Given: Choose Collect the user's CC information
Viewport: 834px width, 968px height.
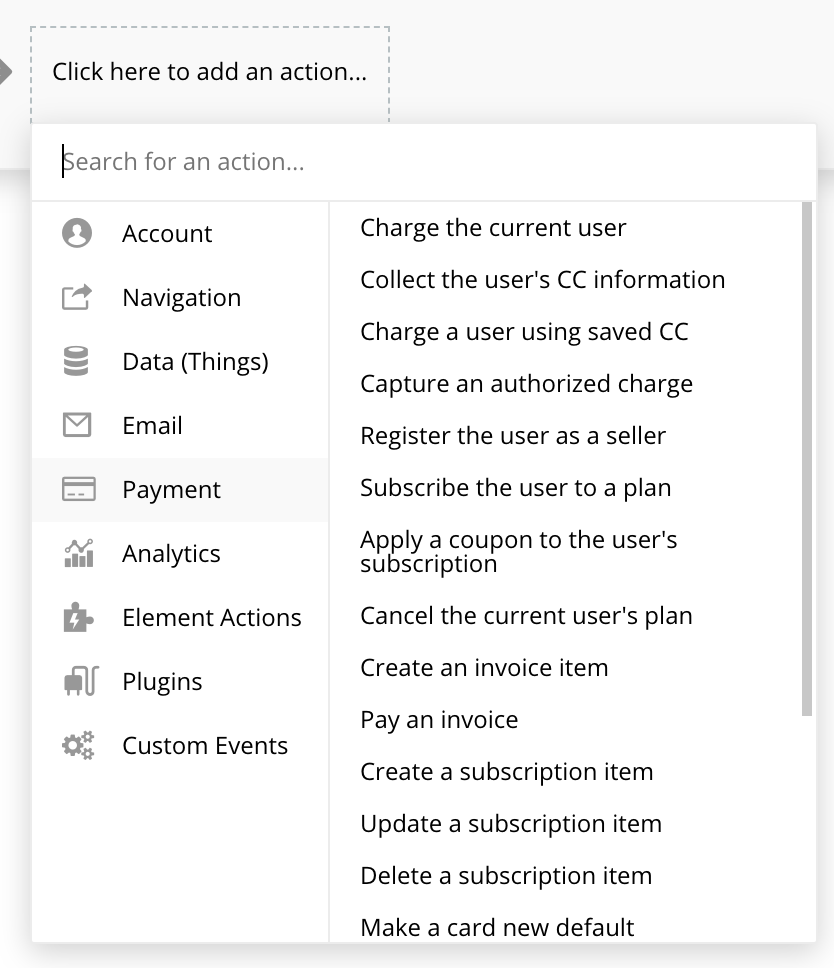Looking at the screenshot, I should (x=543, y=280).
